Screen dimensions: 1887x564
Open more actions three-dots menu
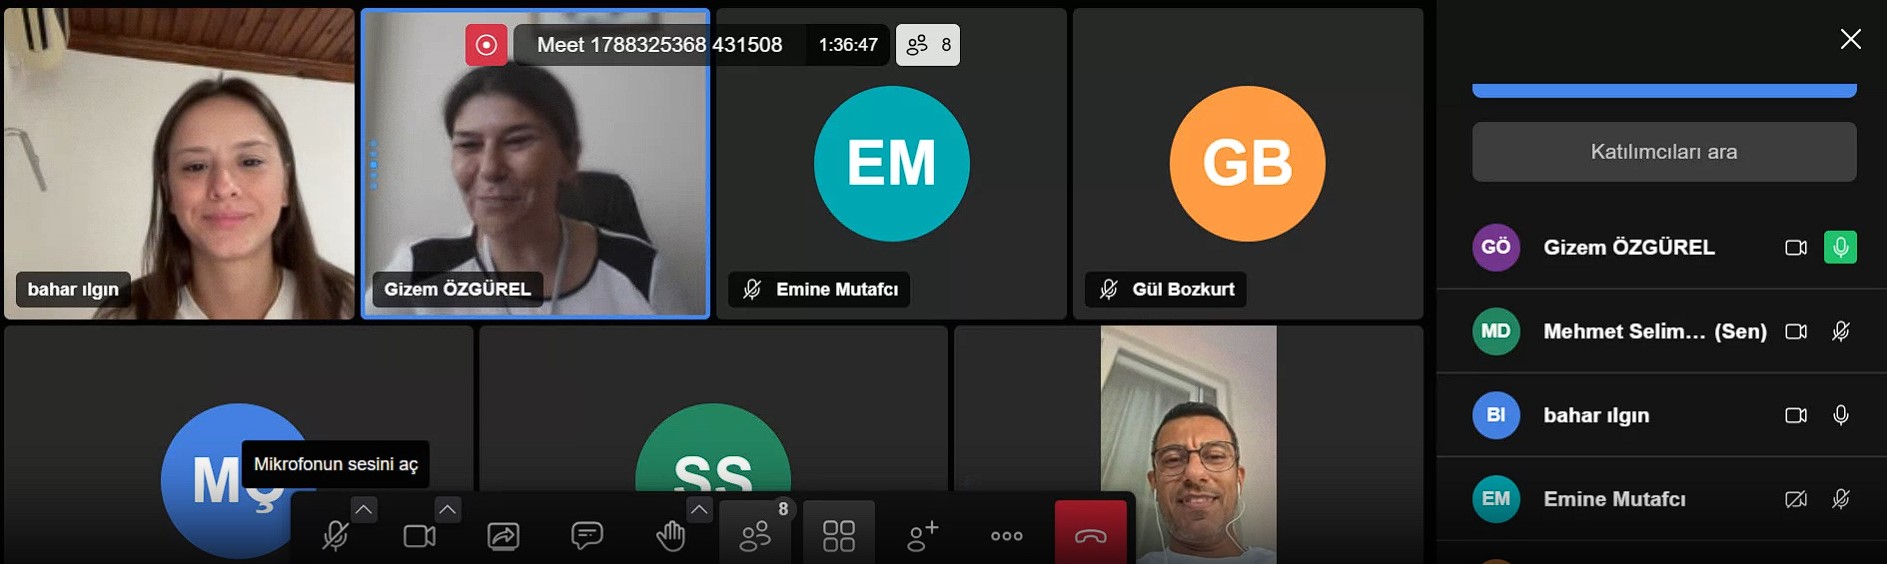[1007, 536]
